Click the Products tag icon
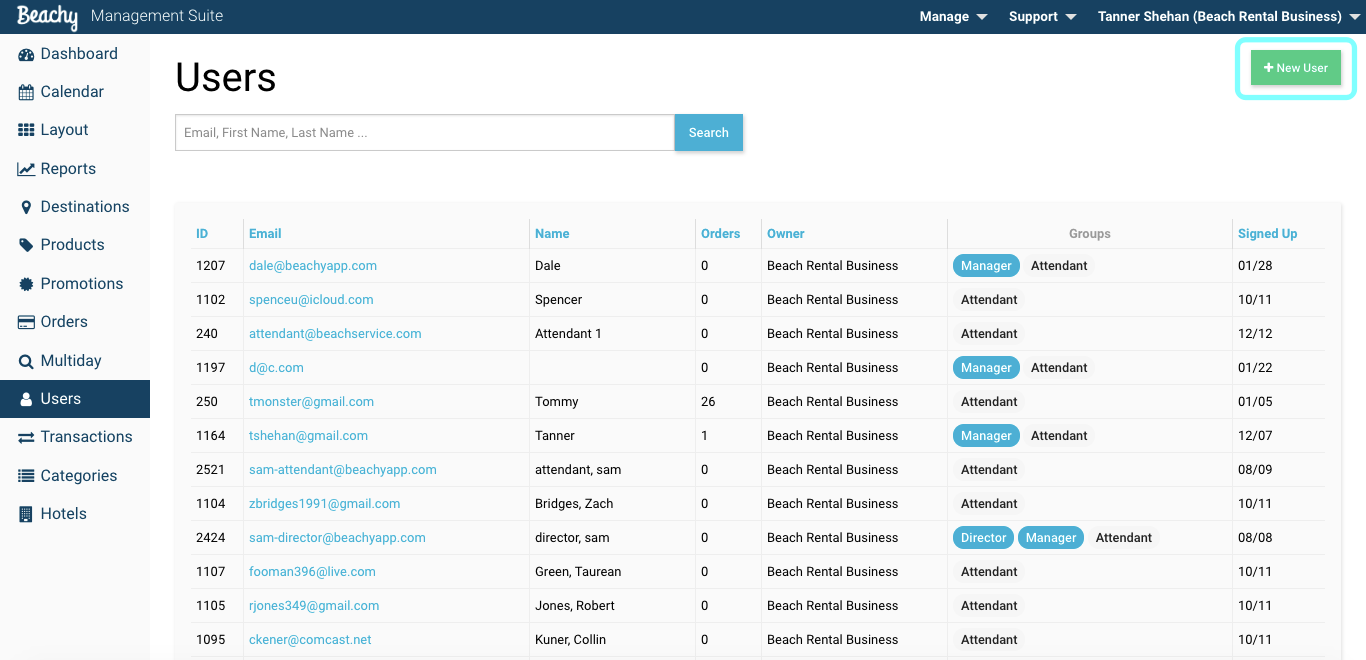 click(26, 245)
